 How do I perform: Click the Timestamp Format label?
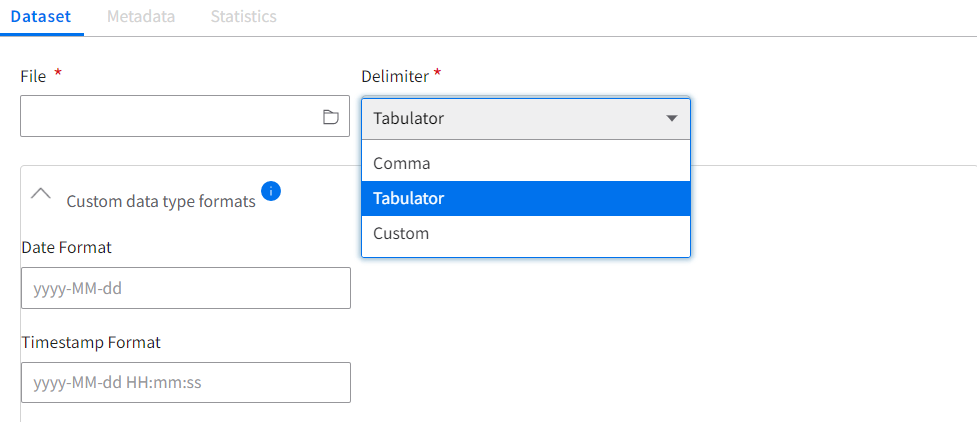tap(91, 342)
